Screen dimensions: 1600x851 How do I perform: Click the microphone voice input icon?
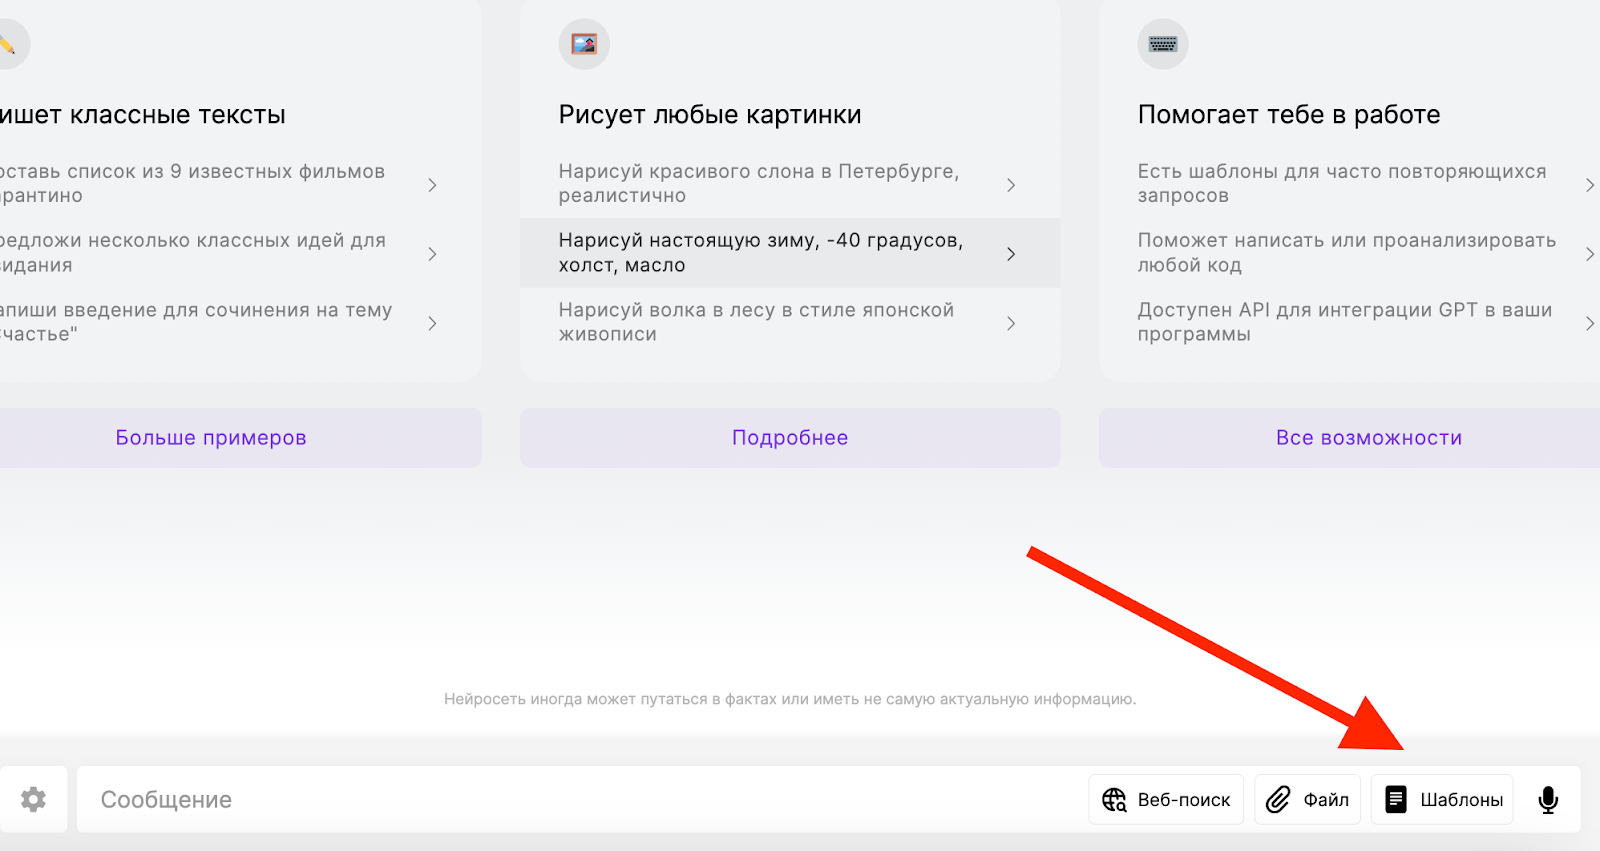1548,800
